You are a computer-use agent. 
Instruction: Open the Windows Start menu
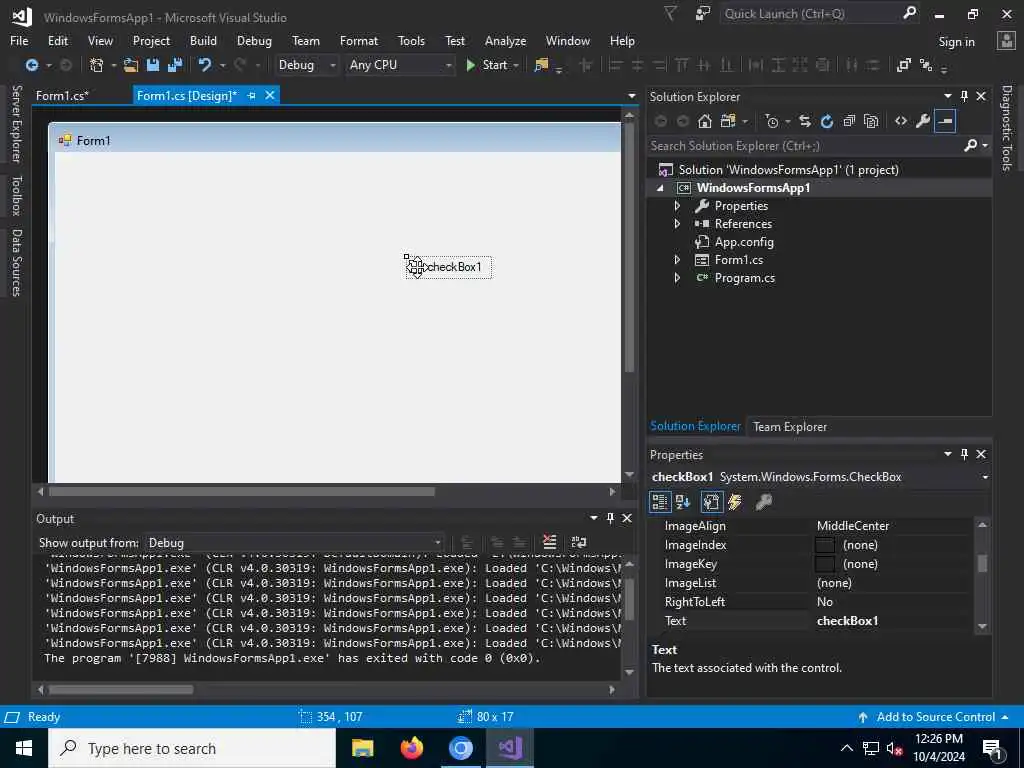pos(24,748)
